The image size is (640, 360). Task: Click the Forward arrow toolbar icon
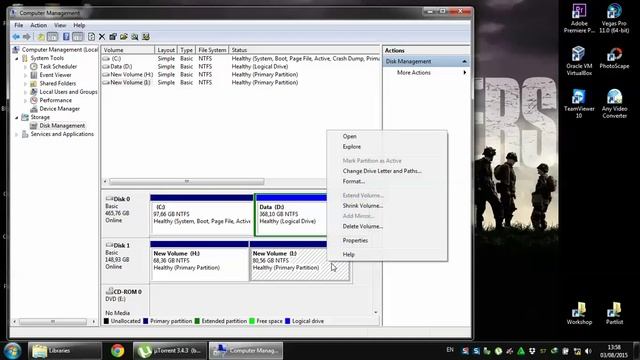coord(27,37)
